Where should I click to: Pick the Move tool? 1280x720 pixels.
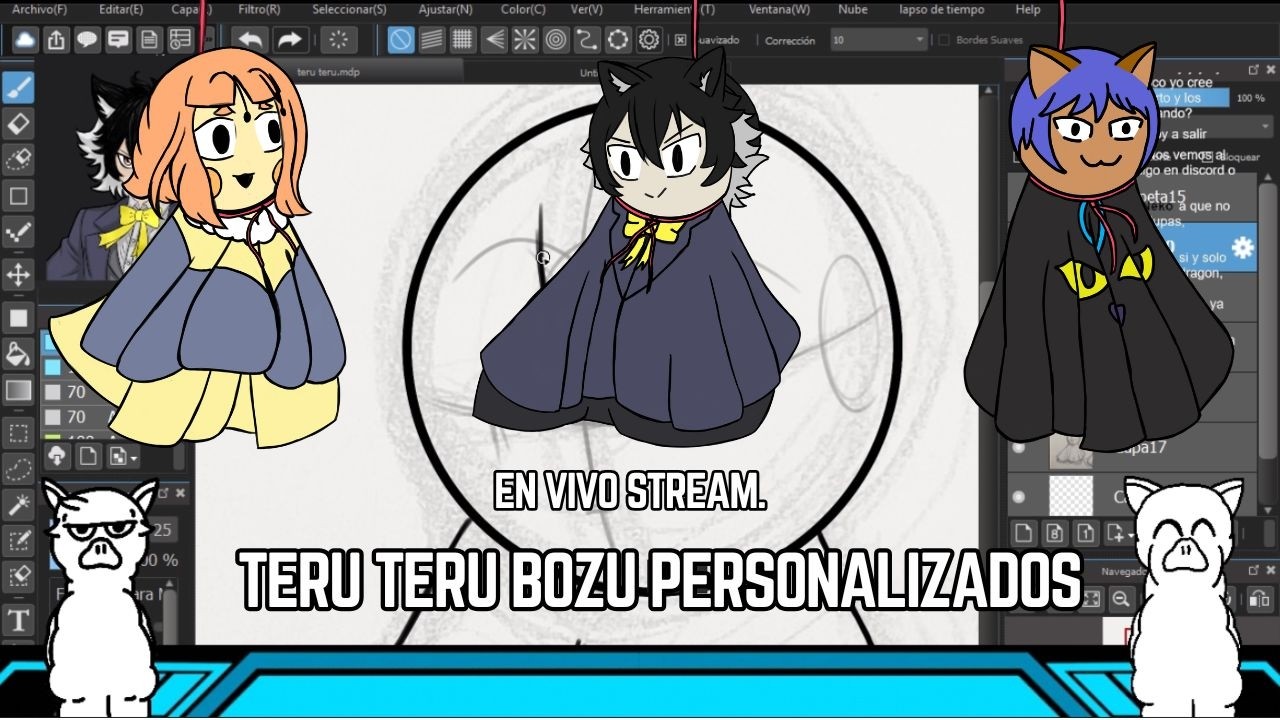(18, 273)
